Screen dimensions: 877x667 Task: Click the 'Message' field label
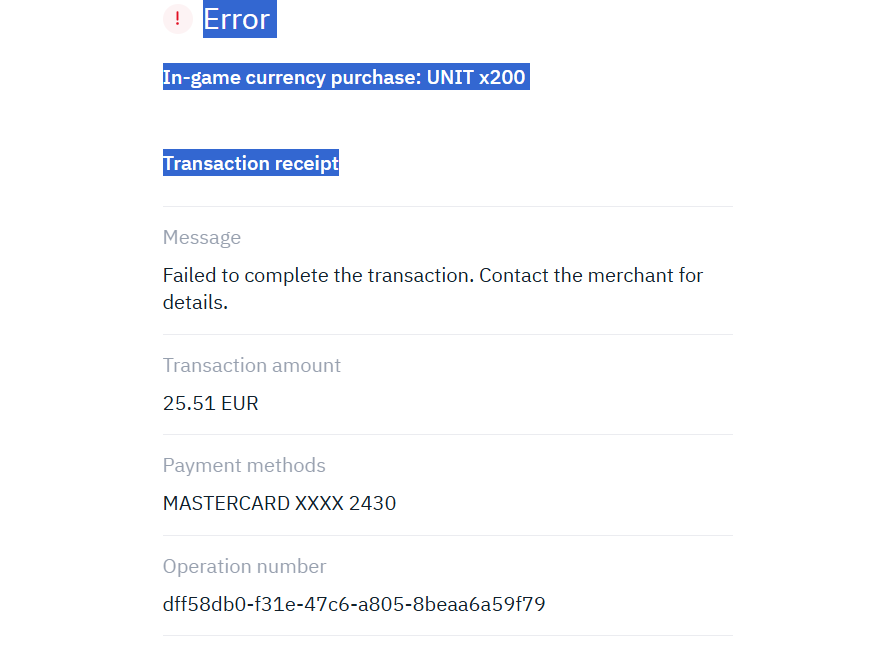coord(202,237)
